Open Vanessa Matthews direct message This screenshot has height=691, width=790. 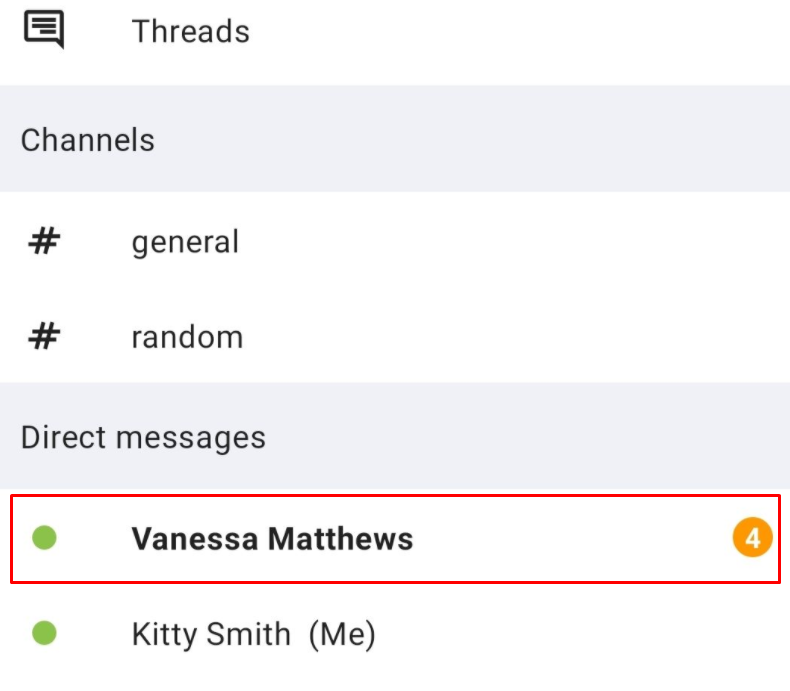(x=395, y=538)
